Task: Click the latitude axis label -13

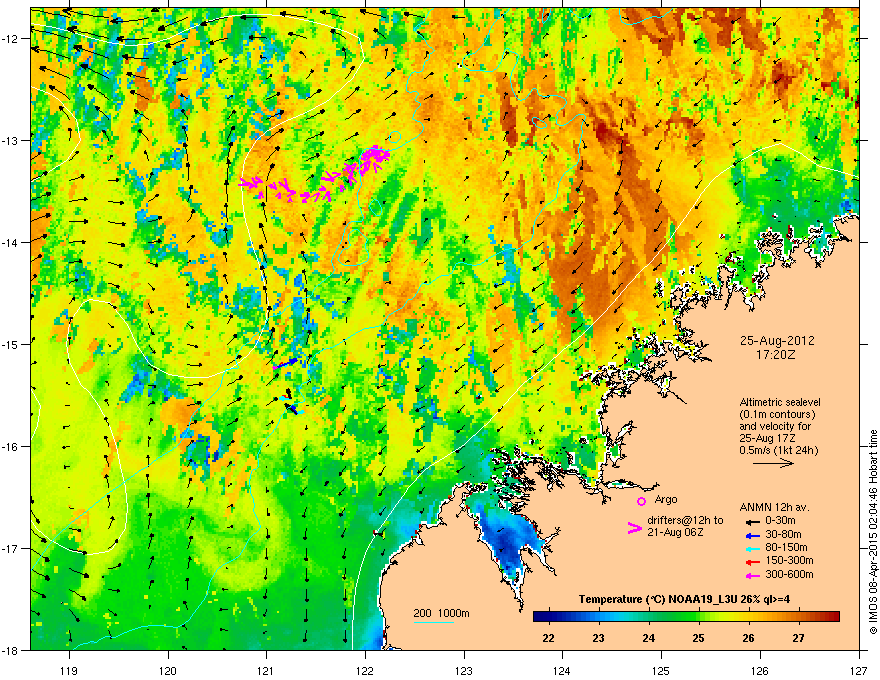Action: click(12, 140)
